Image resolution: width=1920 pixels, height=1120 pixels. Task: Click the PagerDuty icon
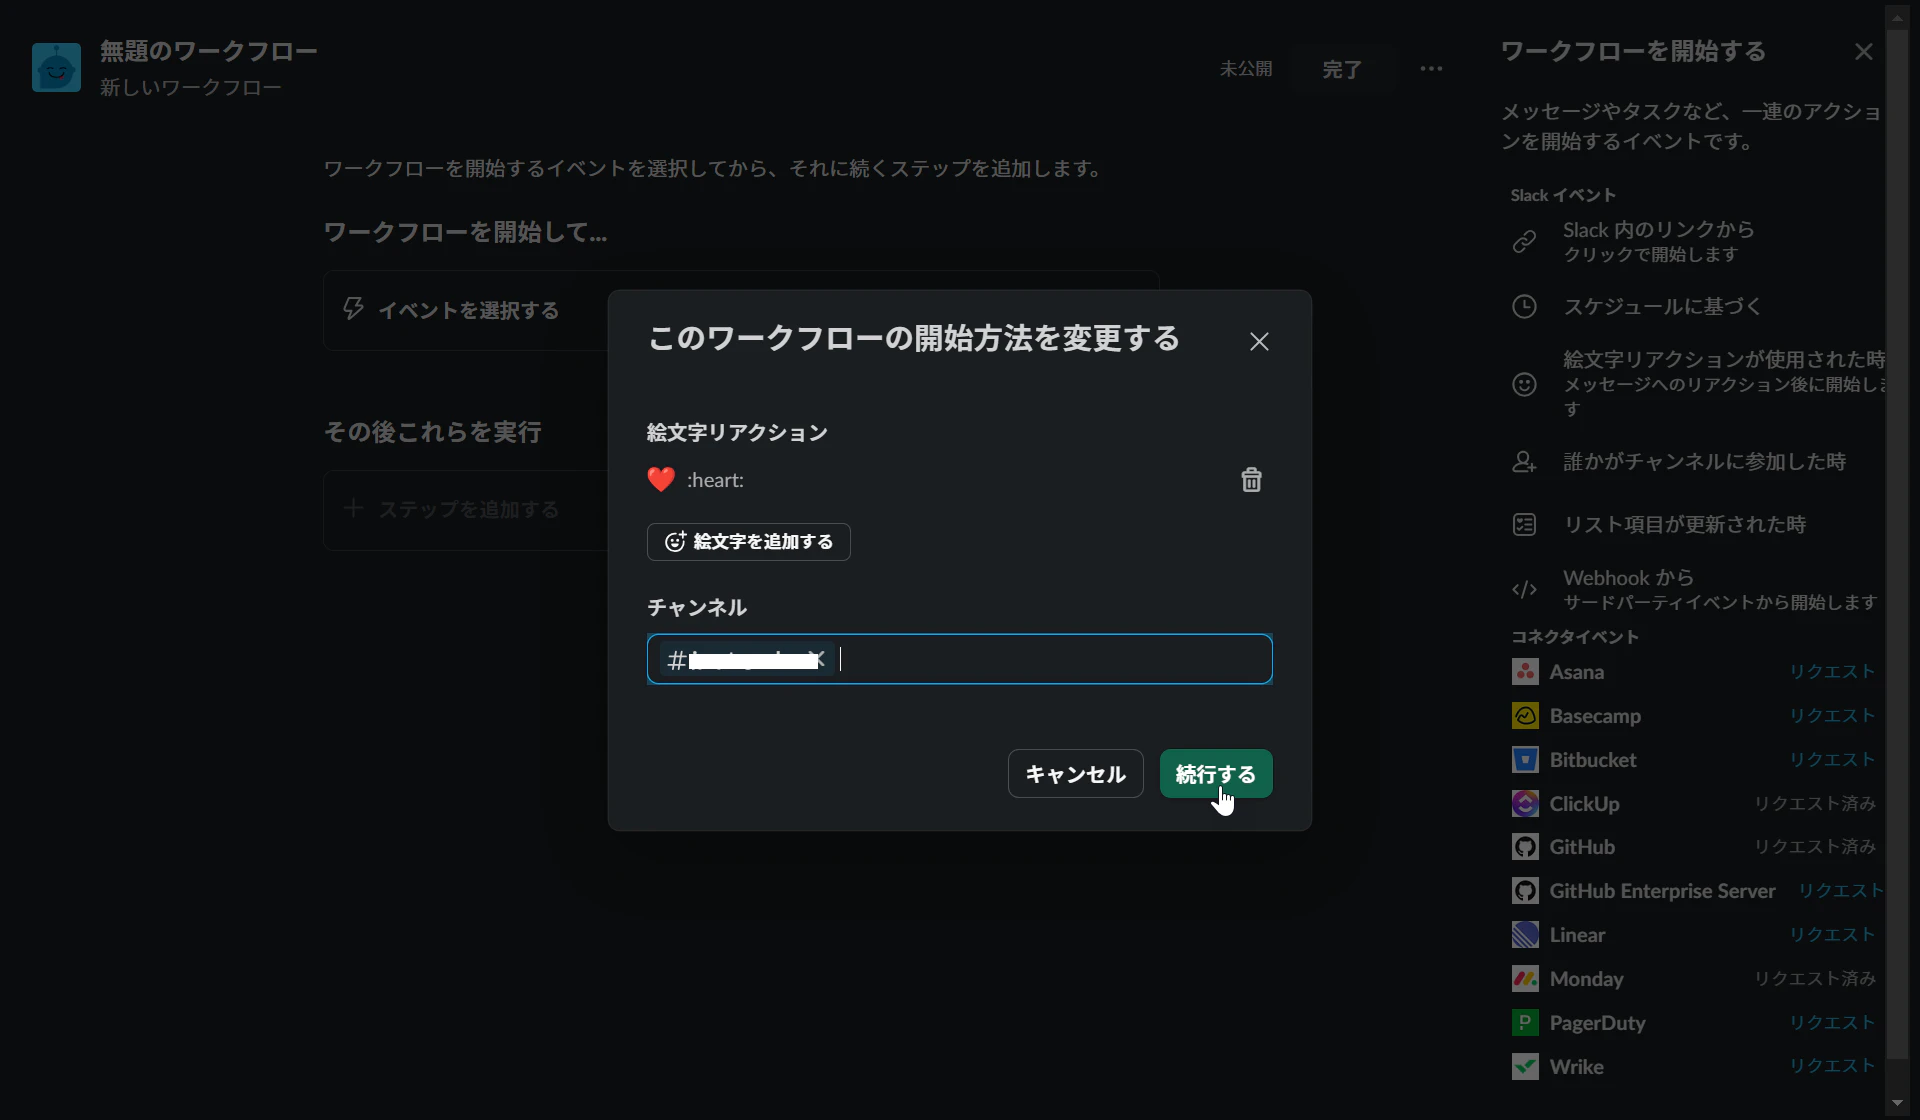(1525, 1023)
